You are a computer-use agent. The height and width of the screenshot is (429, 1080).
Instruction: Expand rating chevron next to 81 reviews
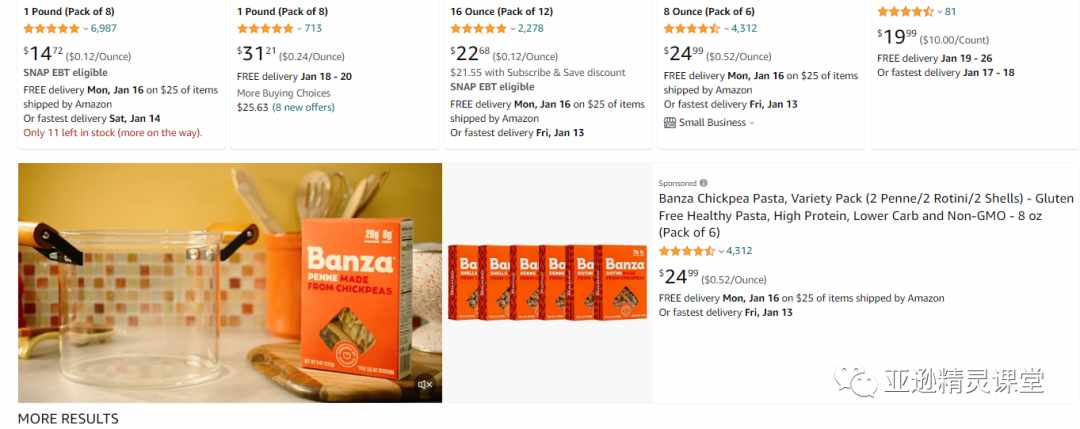click(939, 12)
